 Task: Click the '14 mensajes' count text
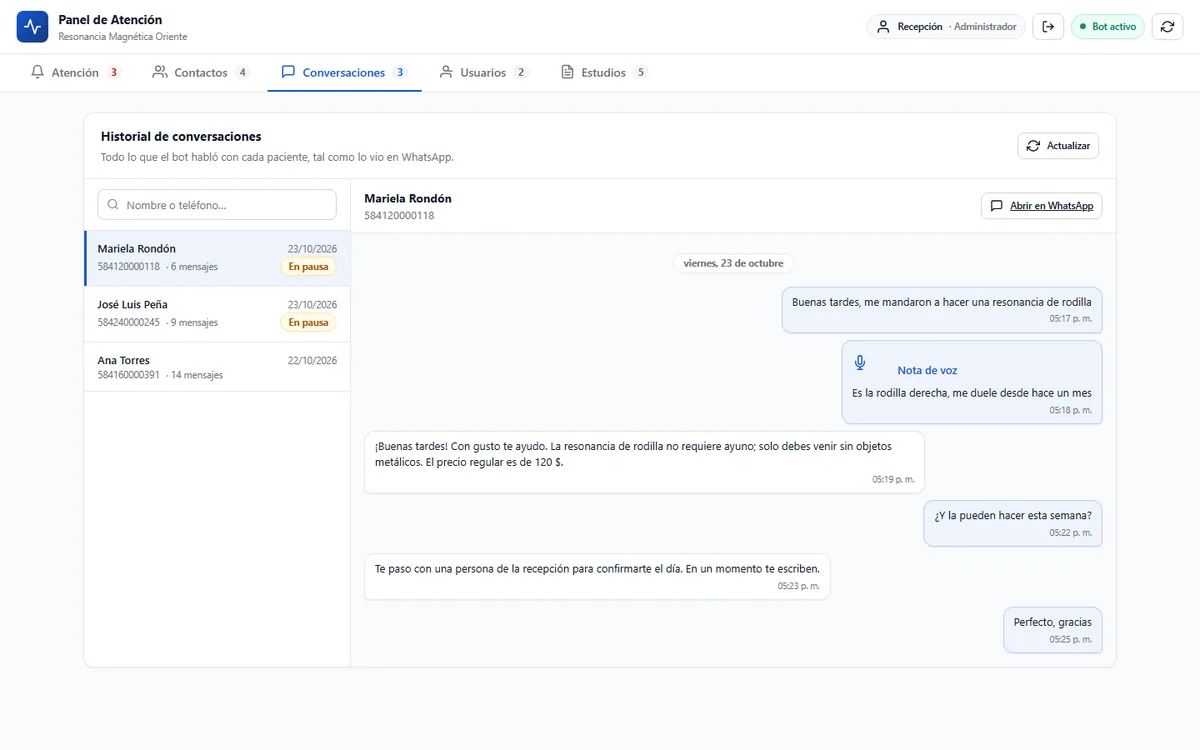click(x=197, y=375)
